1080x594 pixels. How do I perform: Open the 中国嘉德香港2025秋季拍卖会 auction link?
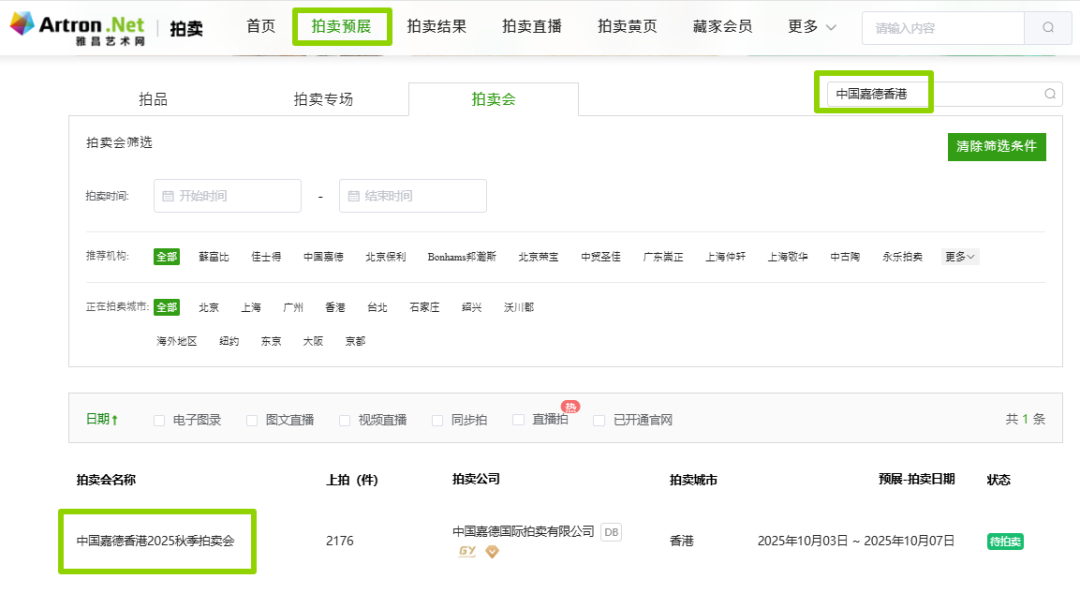[x=156, y=541]
